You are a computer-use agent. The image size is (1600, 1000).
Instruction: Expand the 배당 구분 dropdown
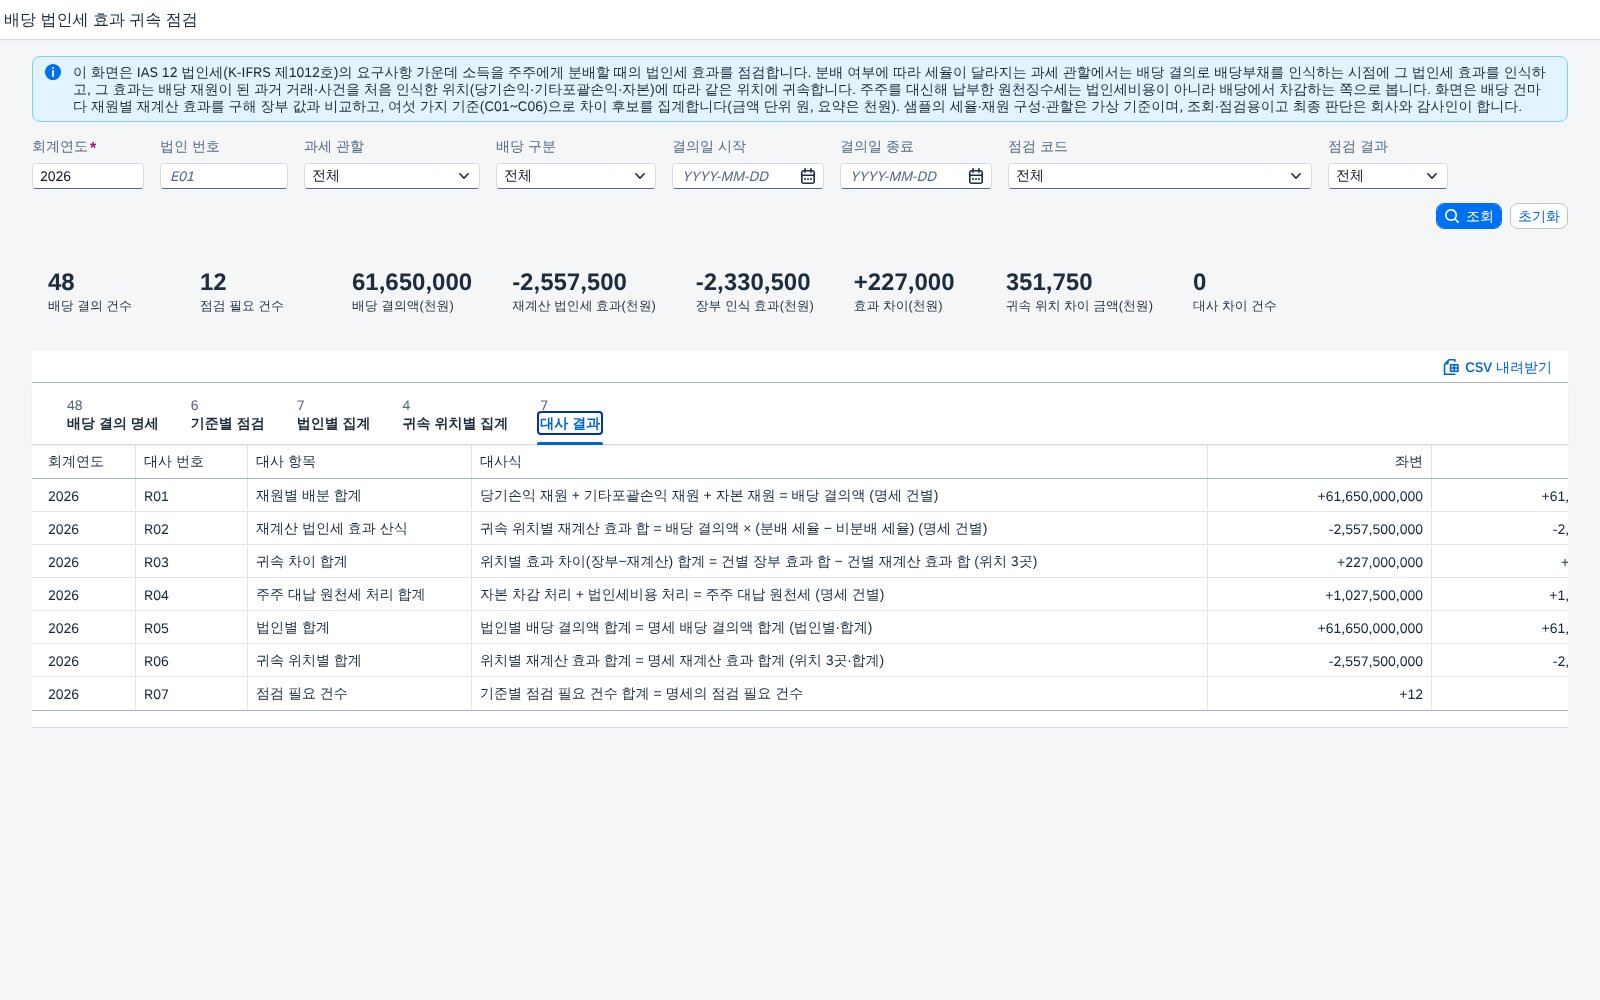(576, 176)
